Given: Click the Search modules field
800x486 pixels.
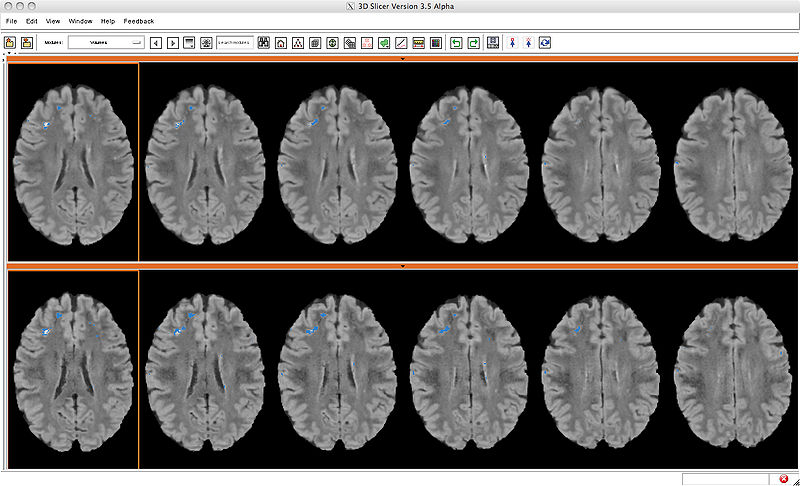Looking at the screenshot, I should (x=233, y=43).
